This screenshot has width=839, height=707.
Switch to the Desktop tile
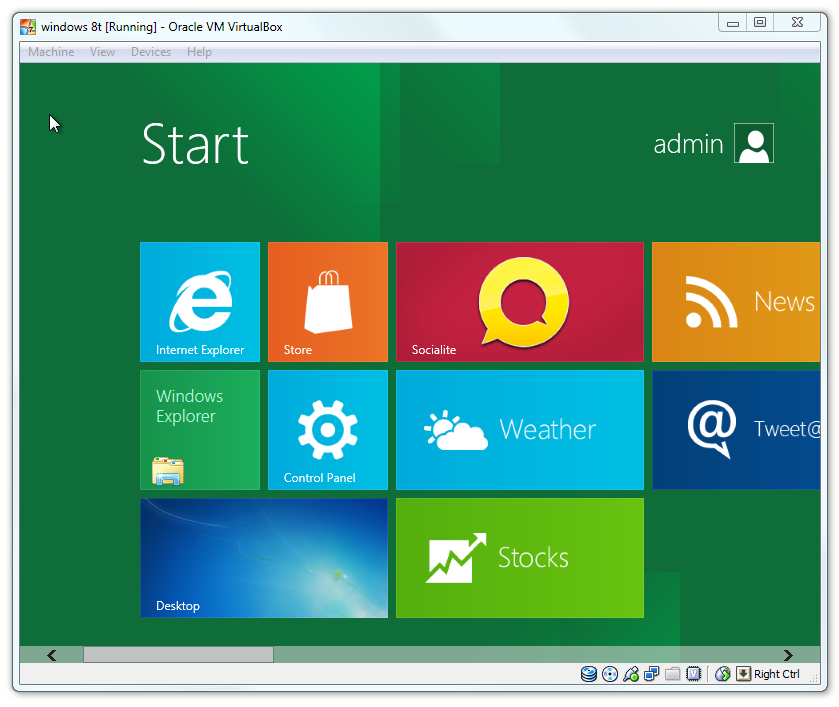(x=264, y=558)
